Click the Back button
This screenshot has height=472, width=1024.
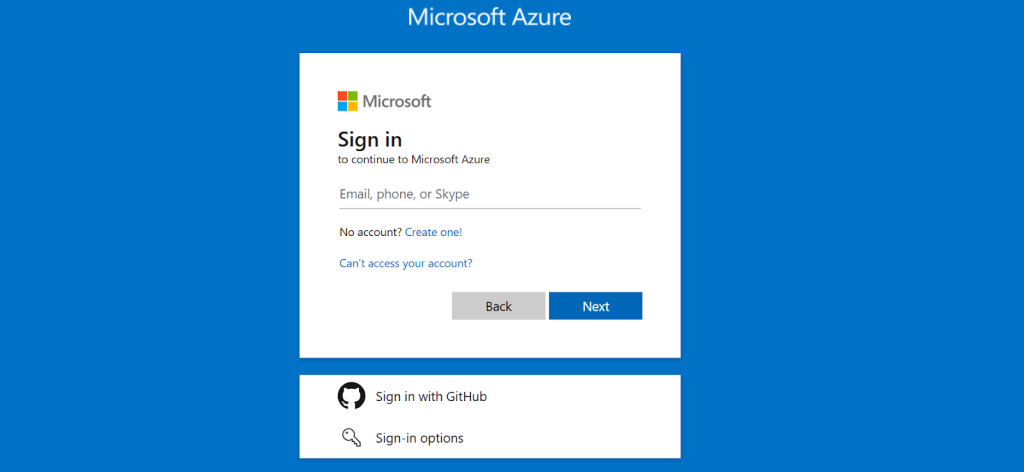coord(498,306)
